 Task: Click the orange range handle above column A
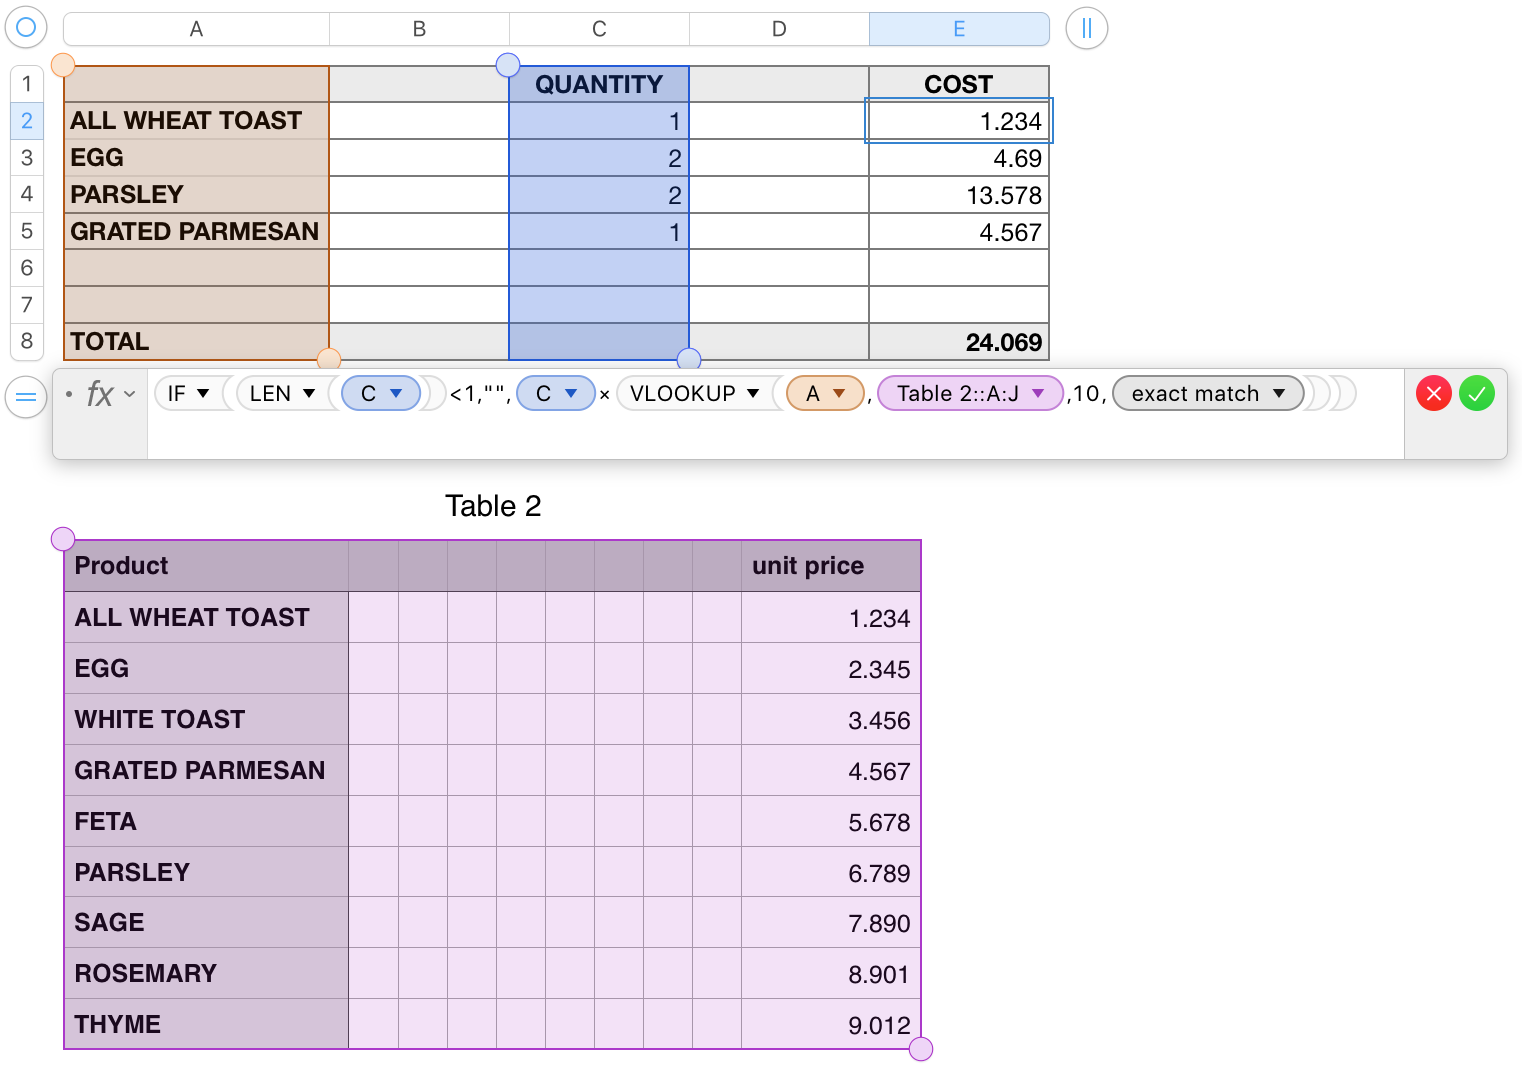click(63, 66)
